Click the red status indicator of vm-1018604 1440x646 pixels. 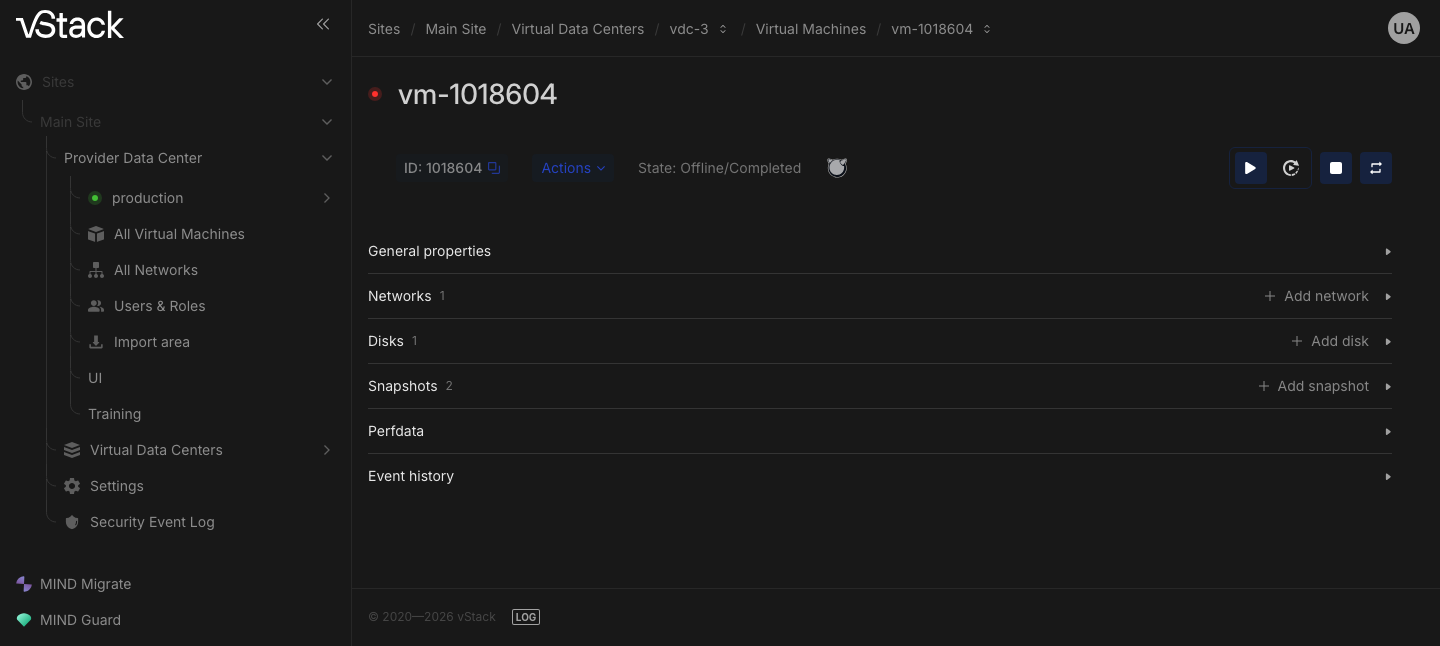(x=375, y=94)
